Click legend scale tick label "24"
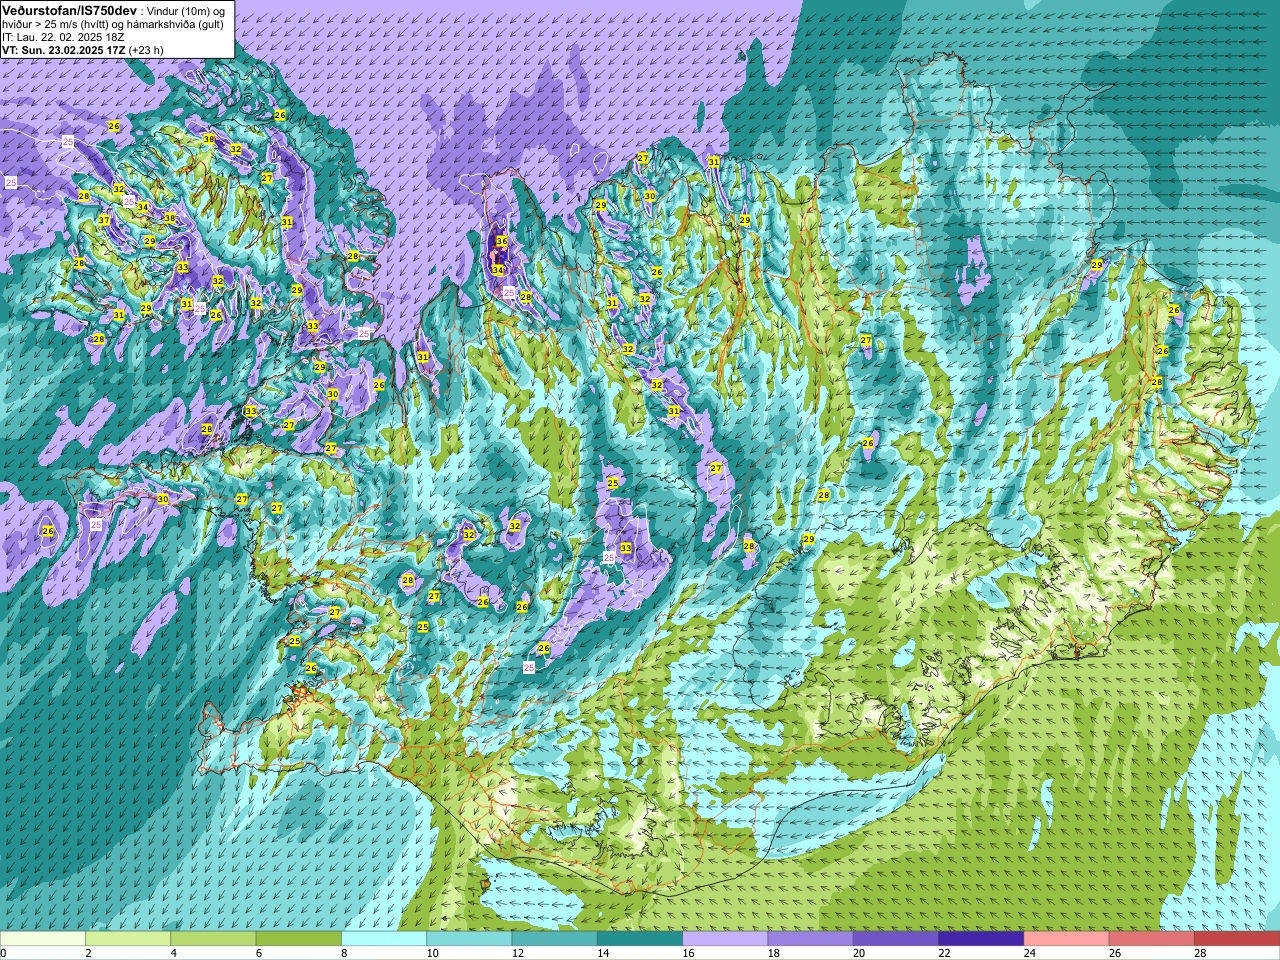This screenshot has width=1280, height=960. [x=1030, y=953]
